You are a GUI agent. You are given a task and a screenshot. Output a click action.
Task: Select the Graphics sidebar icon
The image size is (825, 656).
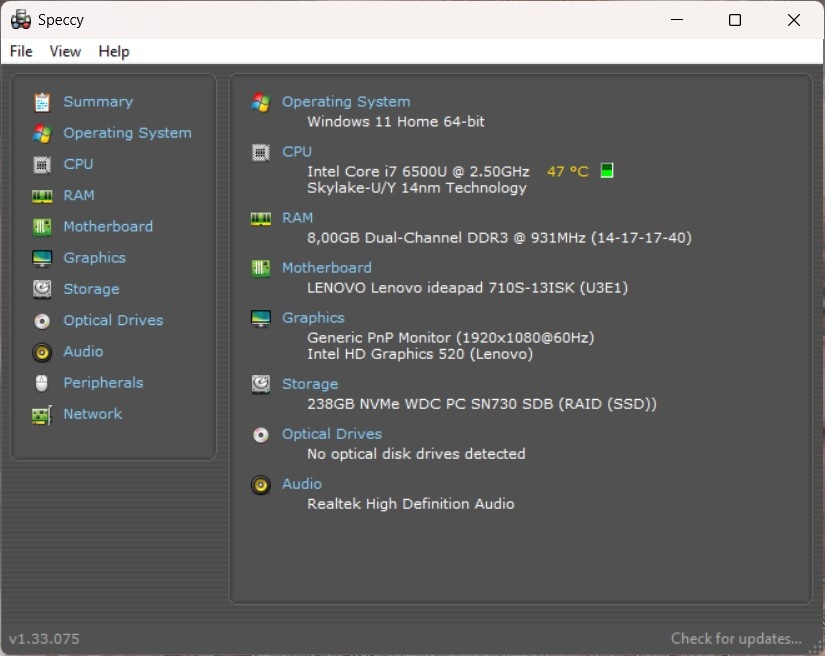click(x=42, y=257)
